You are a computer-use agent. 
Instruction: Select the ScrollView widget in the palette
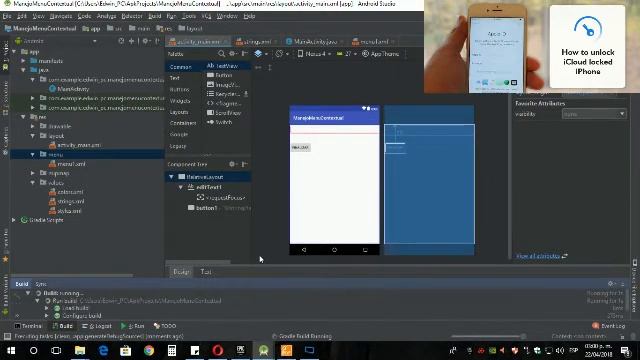224,113
